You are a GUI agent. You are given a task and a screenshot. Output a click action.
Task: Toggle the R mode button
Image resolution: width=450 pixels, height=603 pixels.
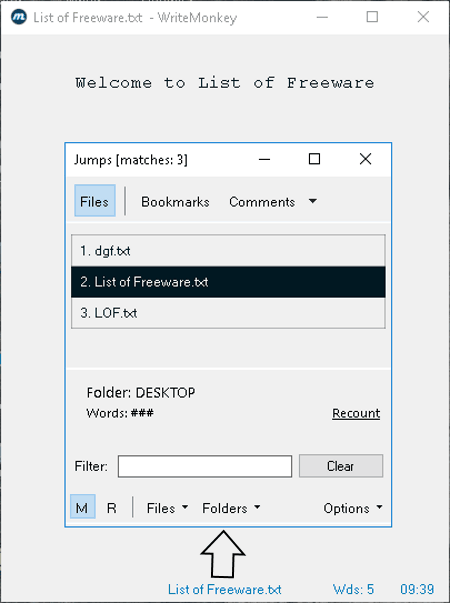pos(112,508)
